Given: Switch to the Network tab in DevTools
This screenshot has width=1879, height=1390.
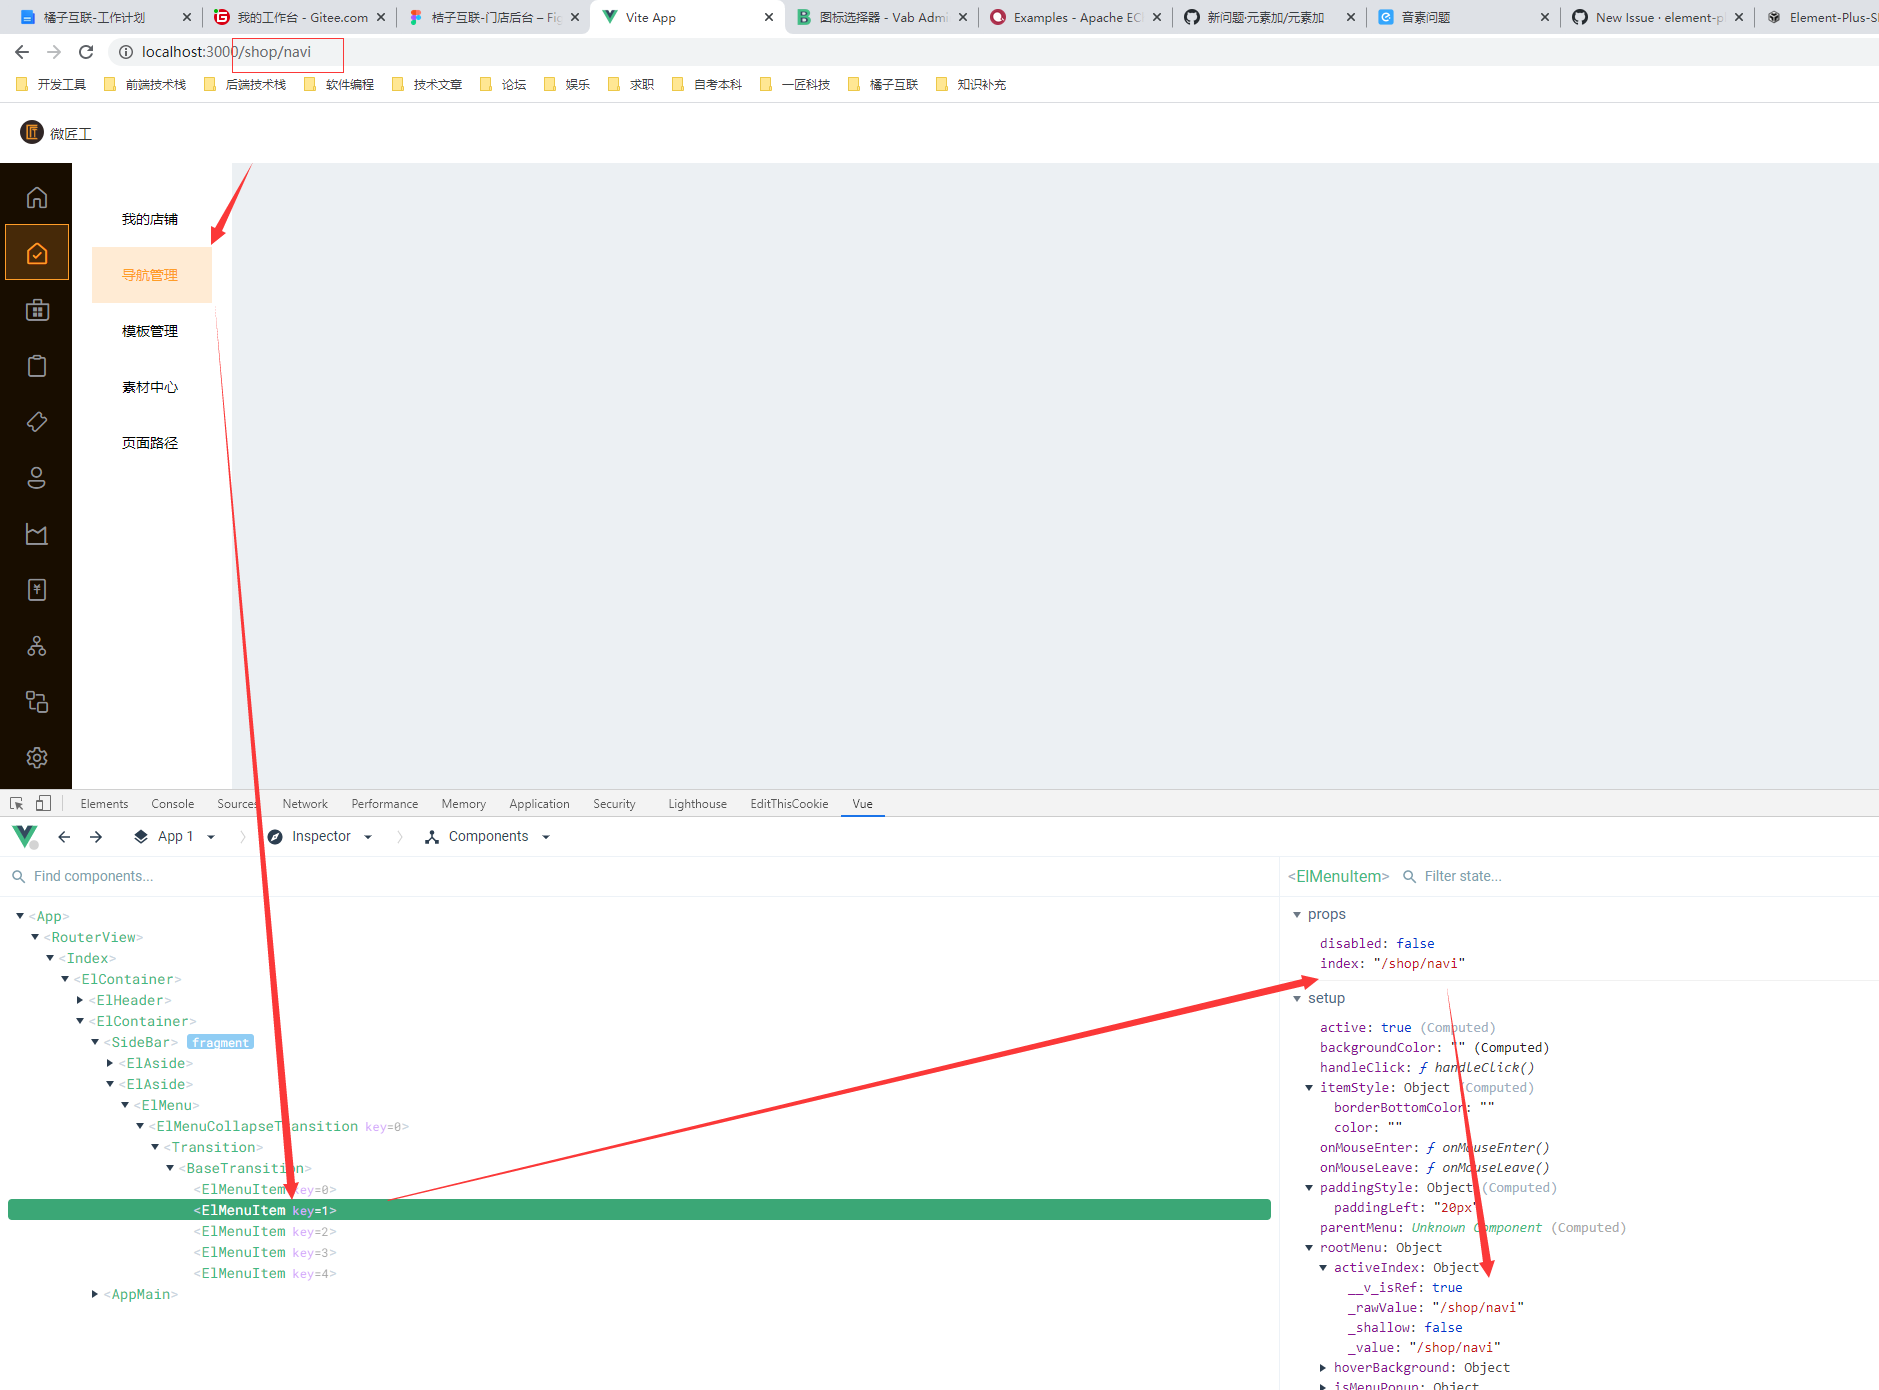Looking at the screenshot, I should point(305,804).
